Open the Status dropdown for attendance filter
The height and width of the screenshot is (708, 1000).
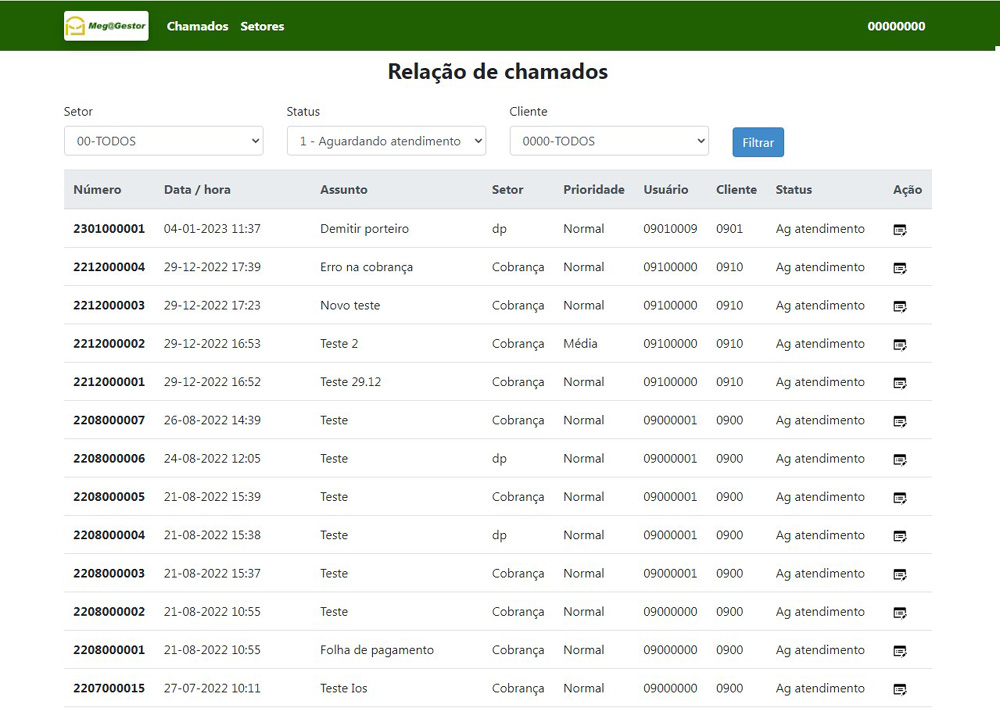pyautogui.click(x=386, y=141)
